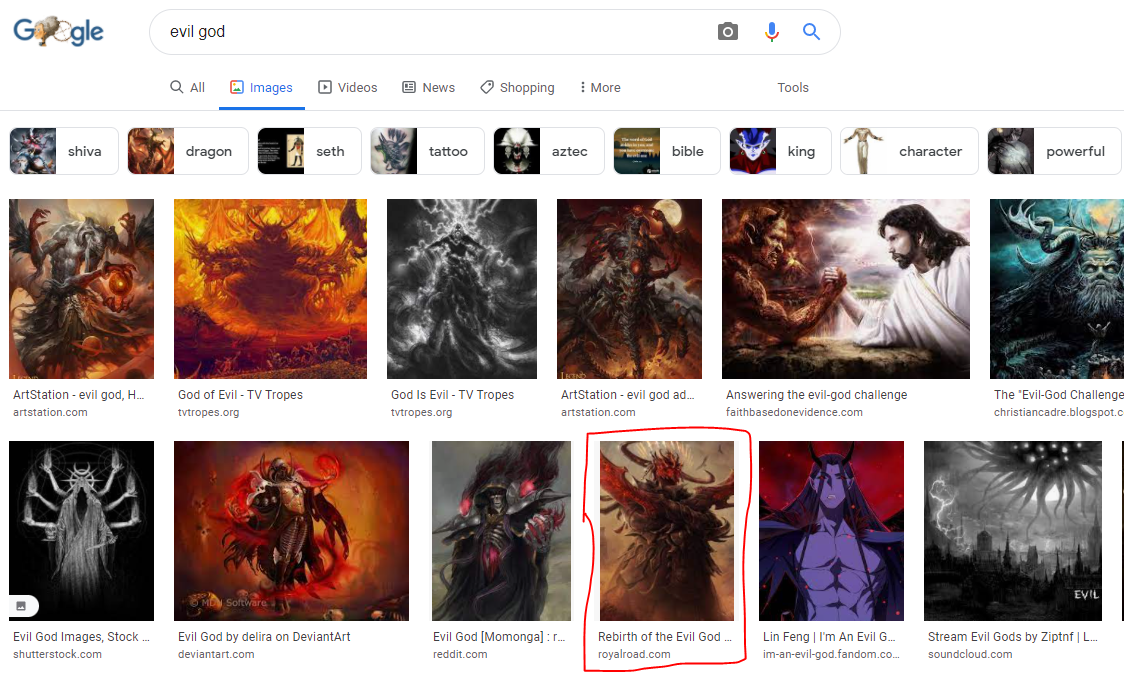Click the 'Evil God Images, Stock ...' title
Image resolution: width=1124 pixels, height=674 pixels.
pos(81,637)
